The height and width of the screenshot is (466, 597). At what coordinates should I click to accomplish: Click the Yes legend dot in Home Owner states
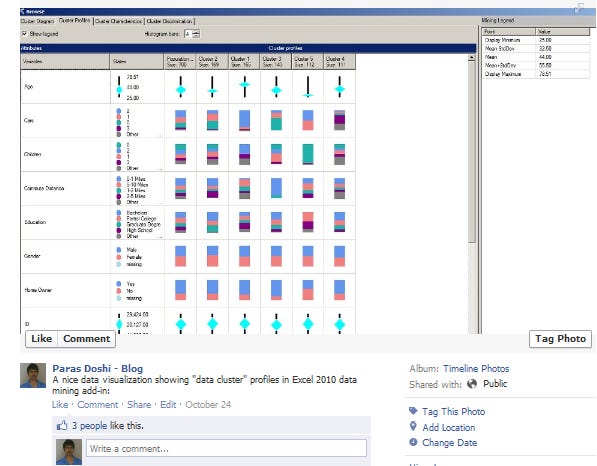(119, 284)
